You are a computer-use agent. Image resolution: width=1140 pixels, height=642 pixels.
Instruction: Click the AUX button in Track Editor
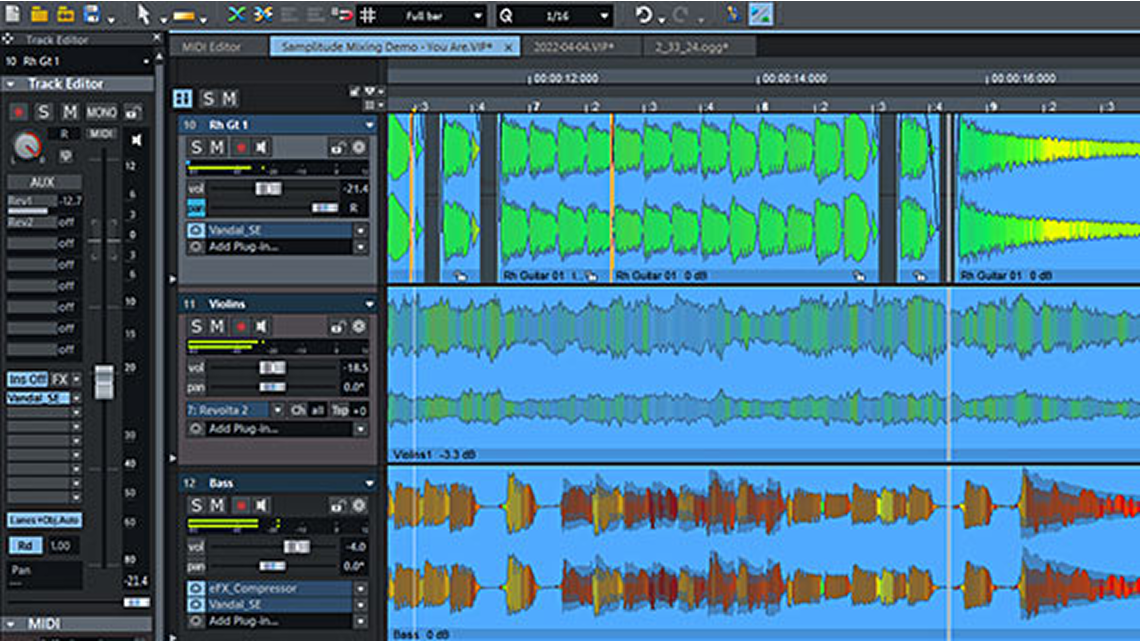[42, 182]
